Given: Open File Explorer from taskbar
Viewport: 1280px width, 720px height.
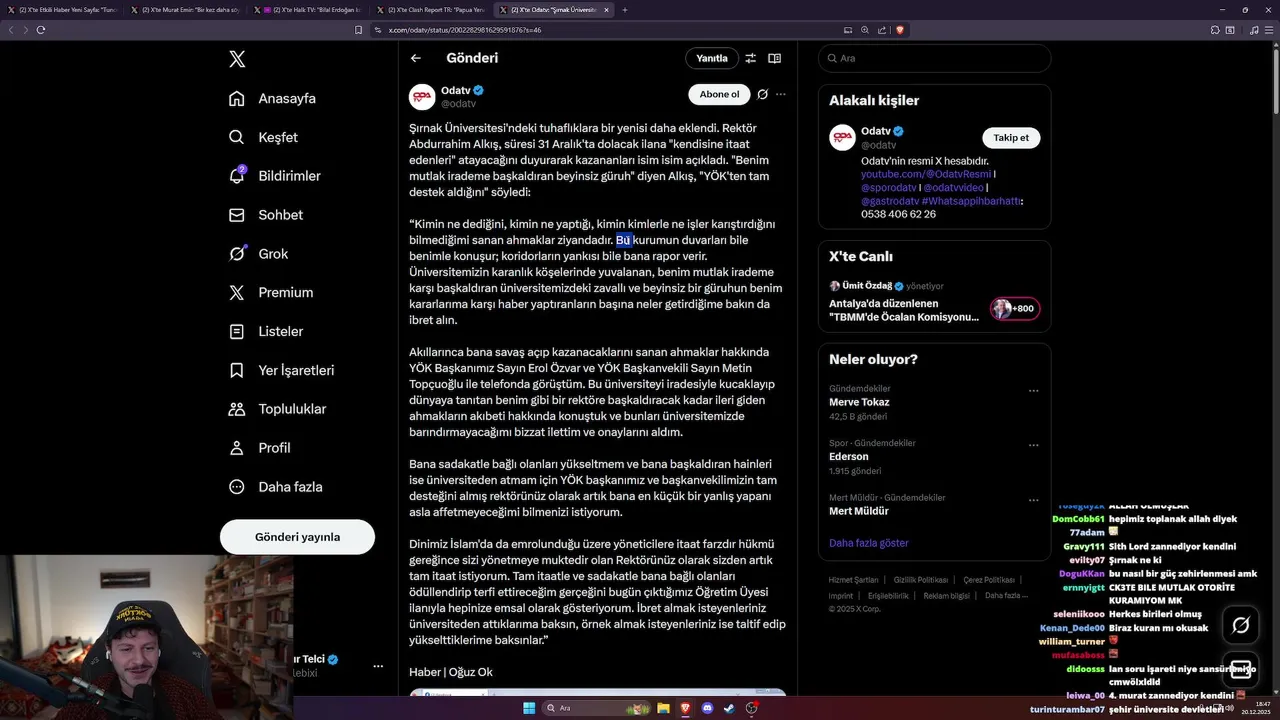Looking at the screenshot, I should point(662,708).
